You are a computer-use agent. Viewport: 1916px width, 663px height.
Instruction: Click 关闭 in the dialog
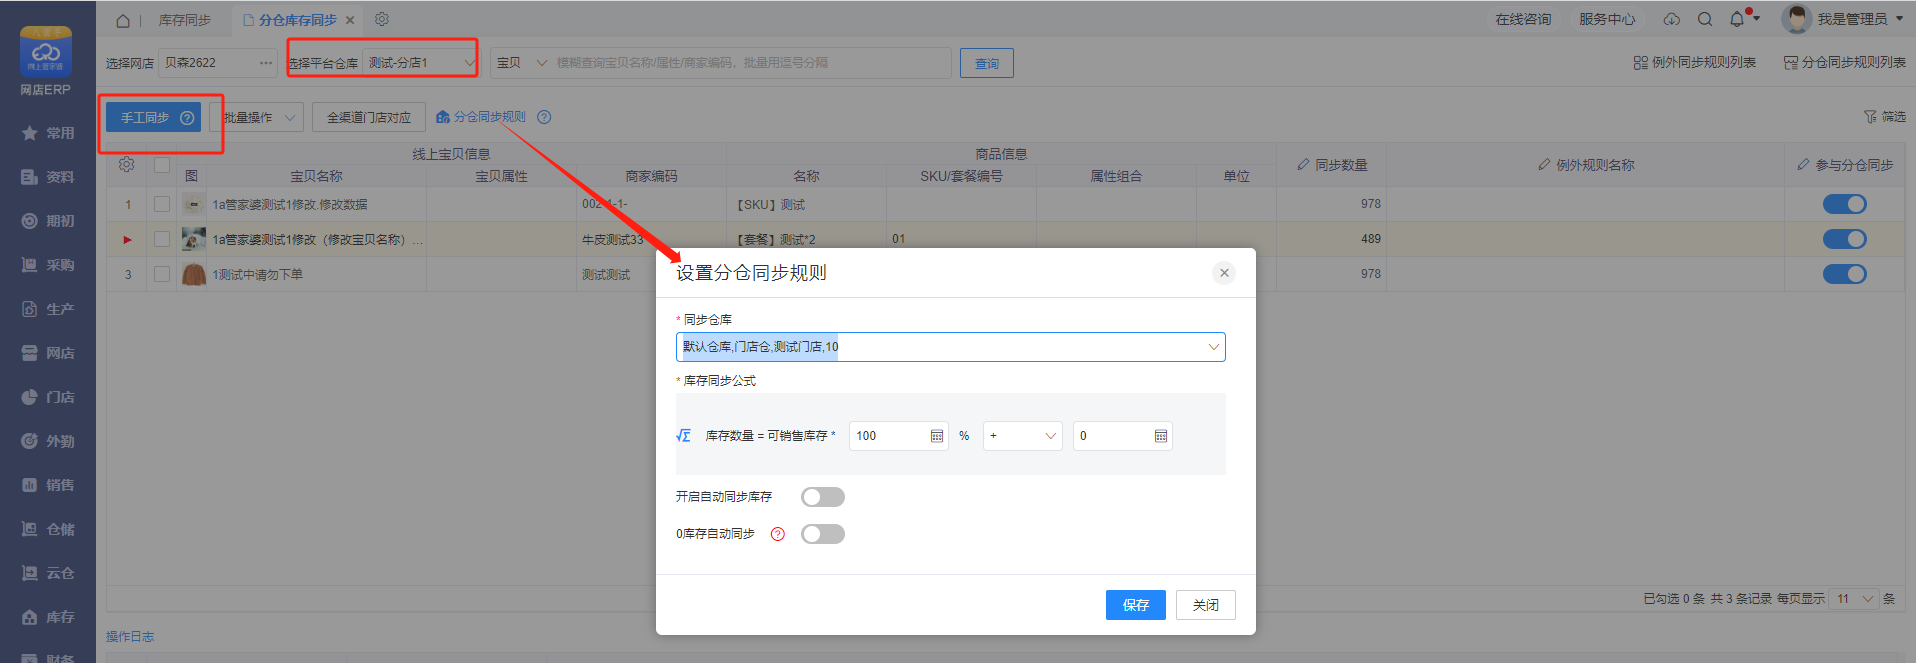(1206, 605)
